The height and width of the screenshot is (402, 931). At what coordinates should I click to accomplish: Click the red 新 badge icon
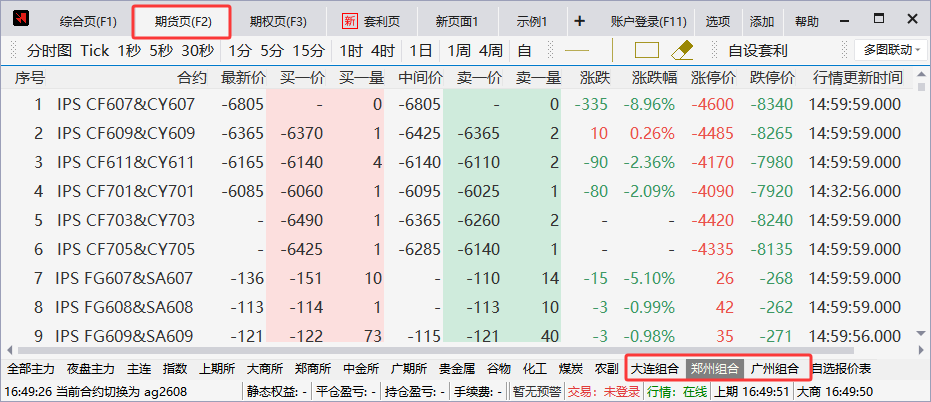point(350,21)
